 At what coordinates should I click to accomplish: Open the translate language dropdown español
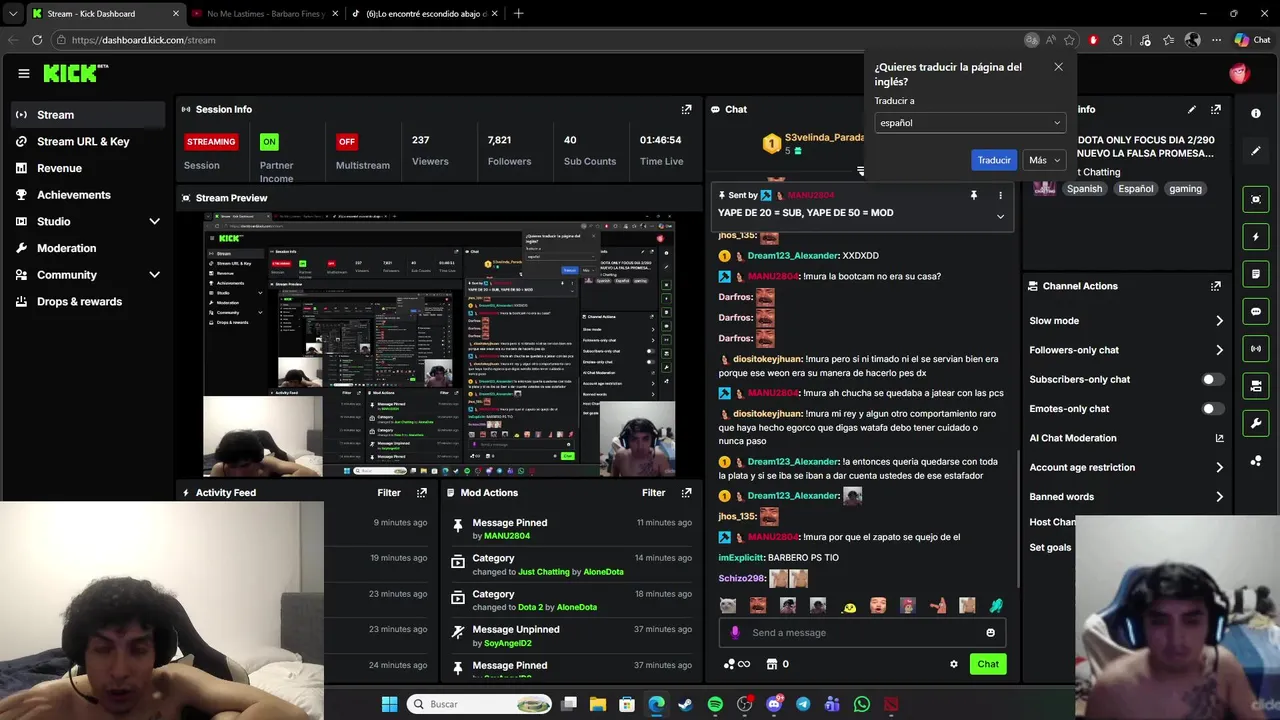point(970,123)
